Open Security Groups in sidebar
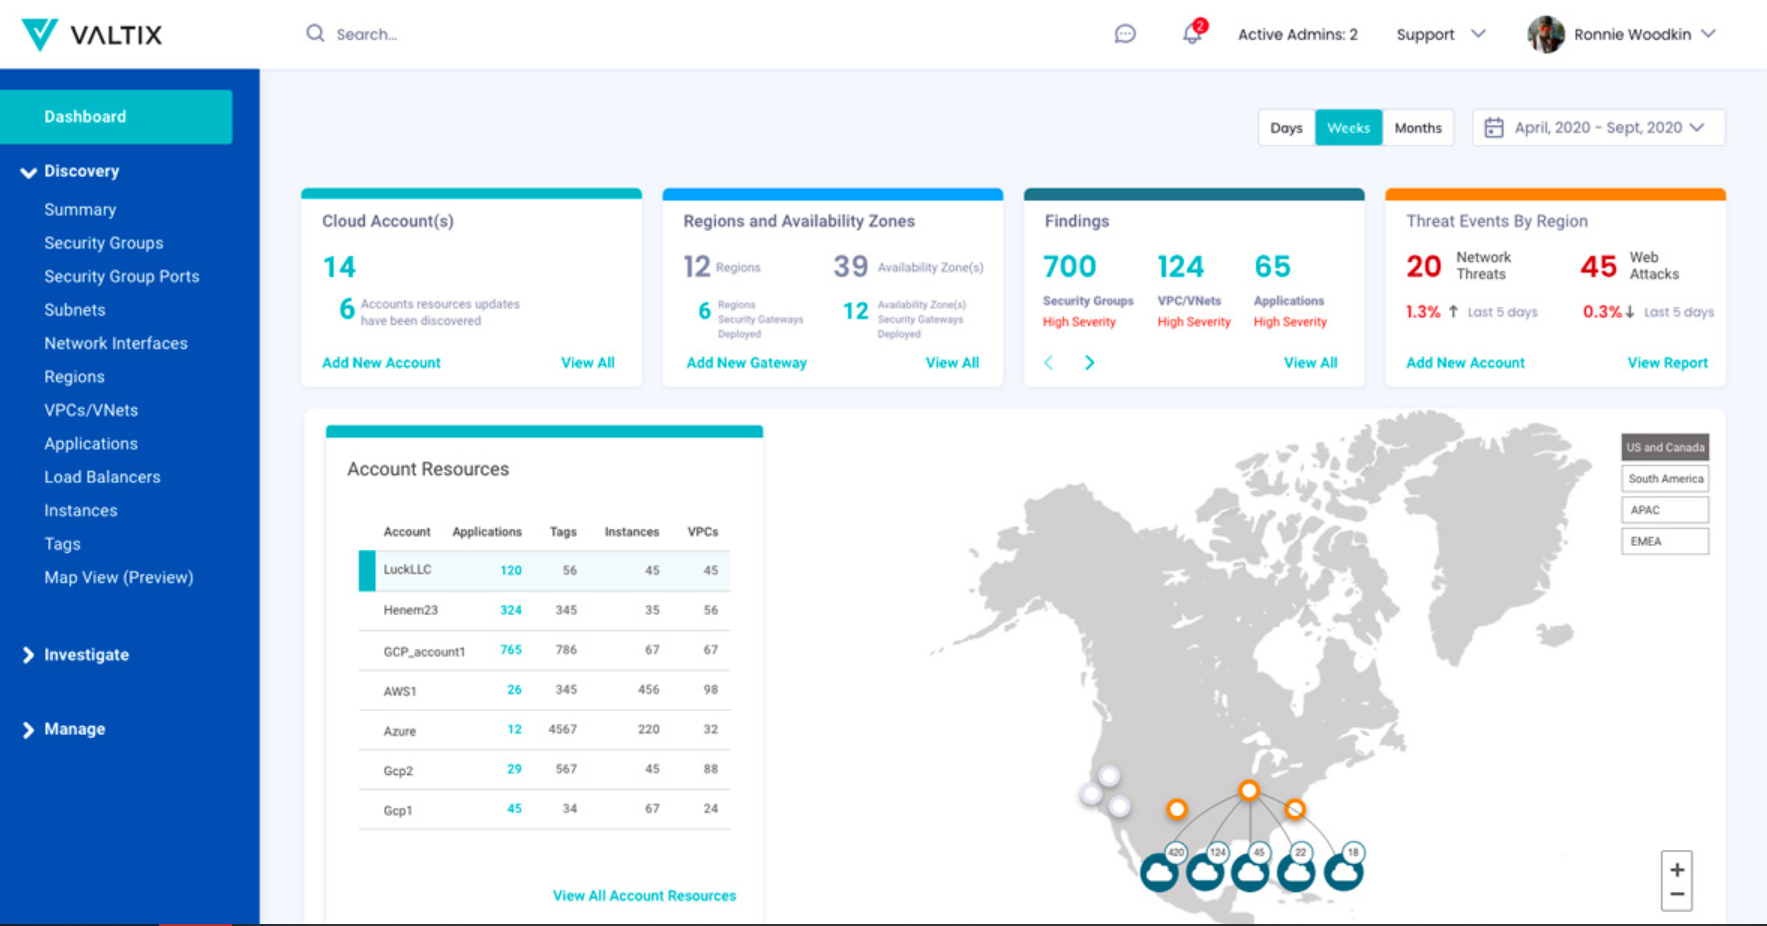This screenshot has width=1767, height=926. point(104,243)
